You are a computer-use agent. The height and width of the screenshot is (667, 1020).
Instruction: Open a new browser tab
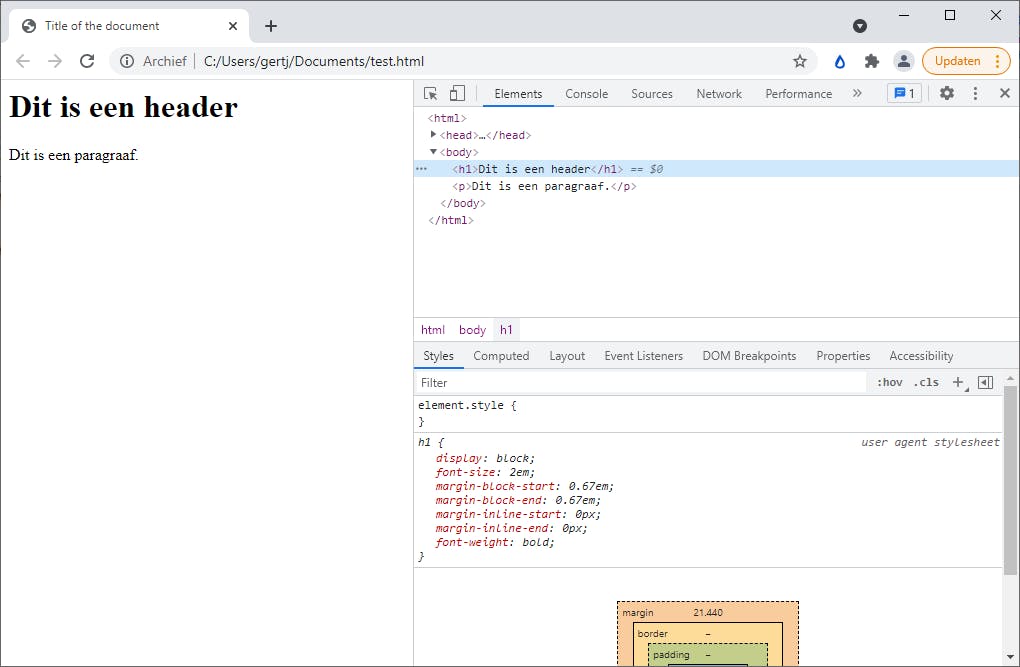271,26
